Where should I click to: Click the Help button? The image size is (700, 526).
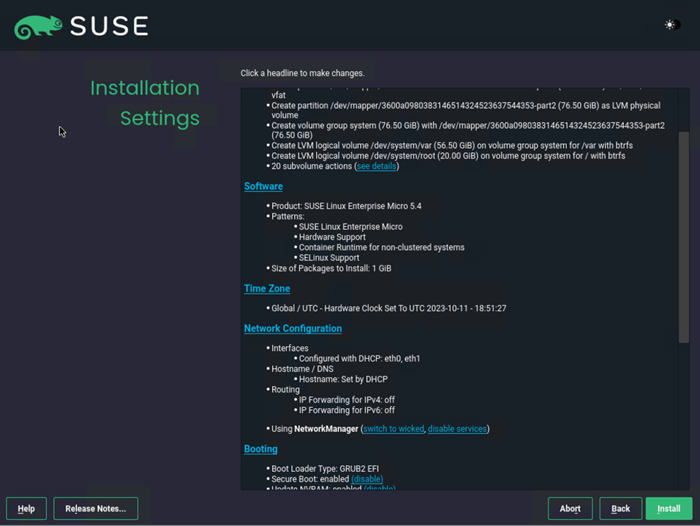(x=26, y=509)
